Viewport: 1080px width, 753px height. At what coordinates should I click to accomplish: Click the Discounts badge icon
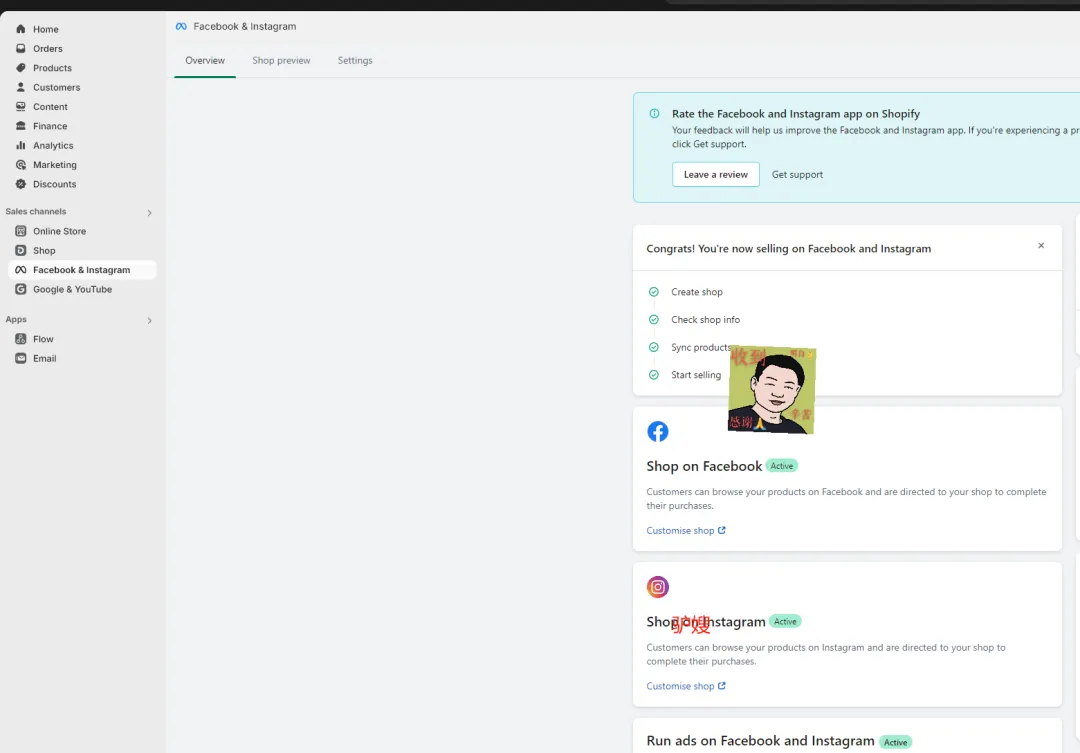coord(21,184)
